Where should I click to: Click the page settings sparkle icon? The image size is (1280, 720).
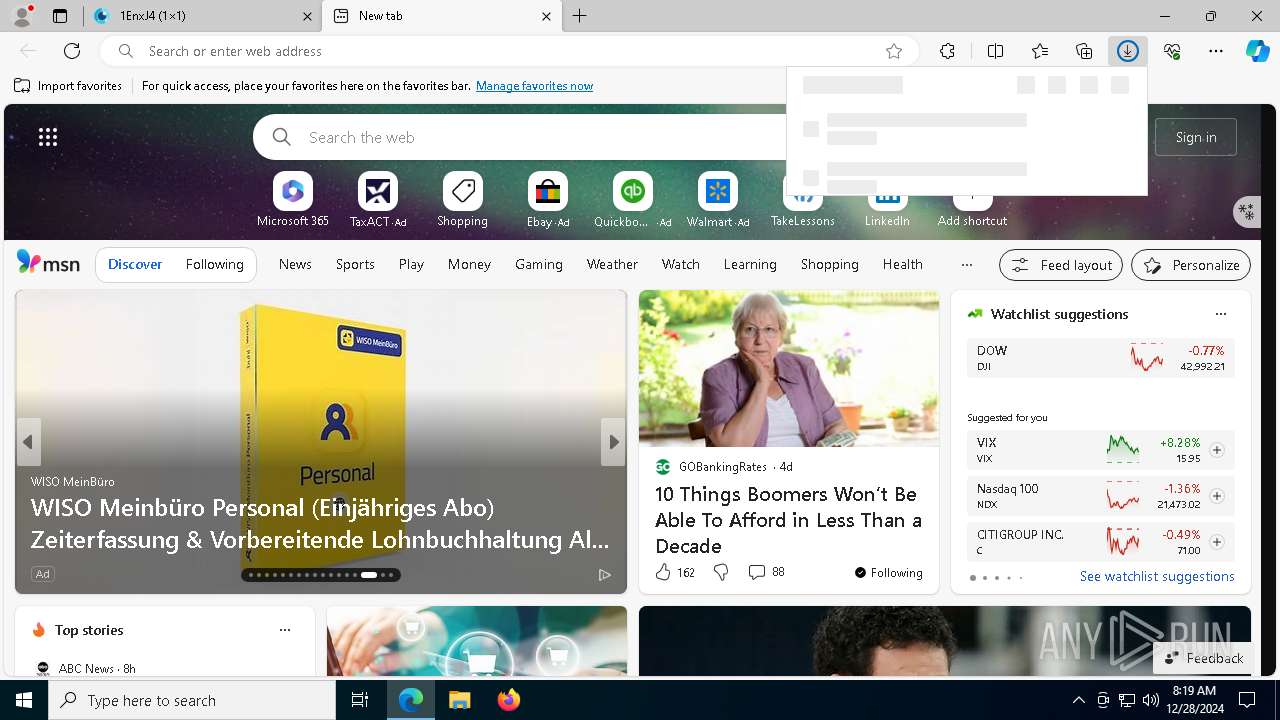[x=1246, y=211]
